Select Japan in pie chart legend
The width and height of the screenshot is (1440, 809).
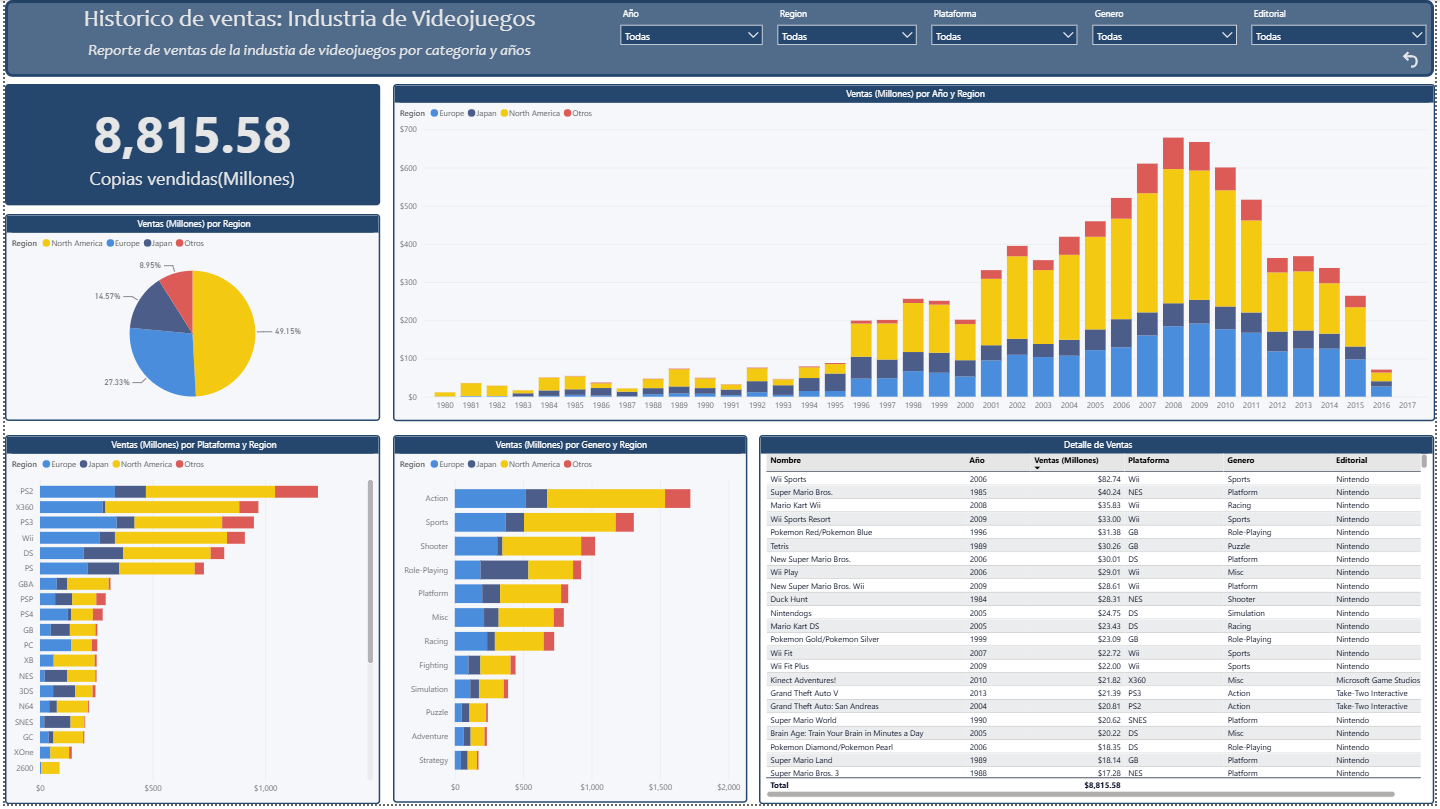(157, 243)
